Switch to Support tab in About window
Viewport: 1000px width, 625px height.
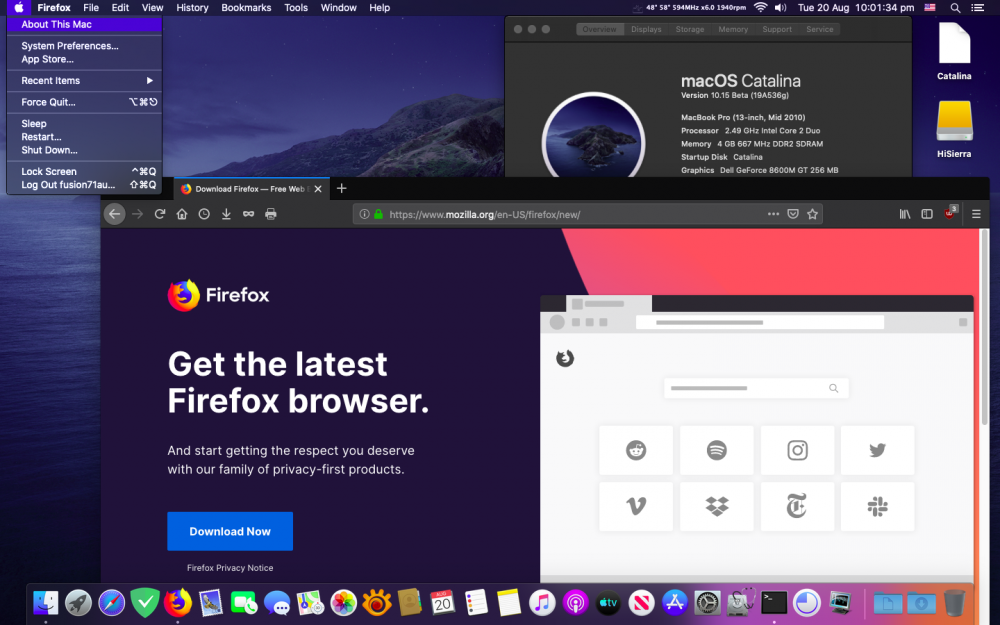pos(777,29)
